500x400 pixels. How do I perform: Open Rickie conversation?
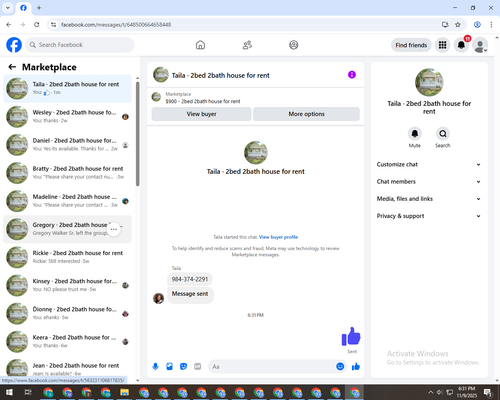[x=67, y=257]
